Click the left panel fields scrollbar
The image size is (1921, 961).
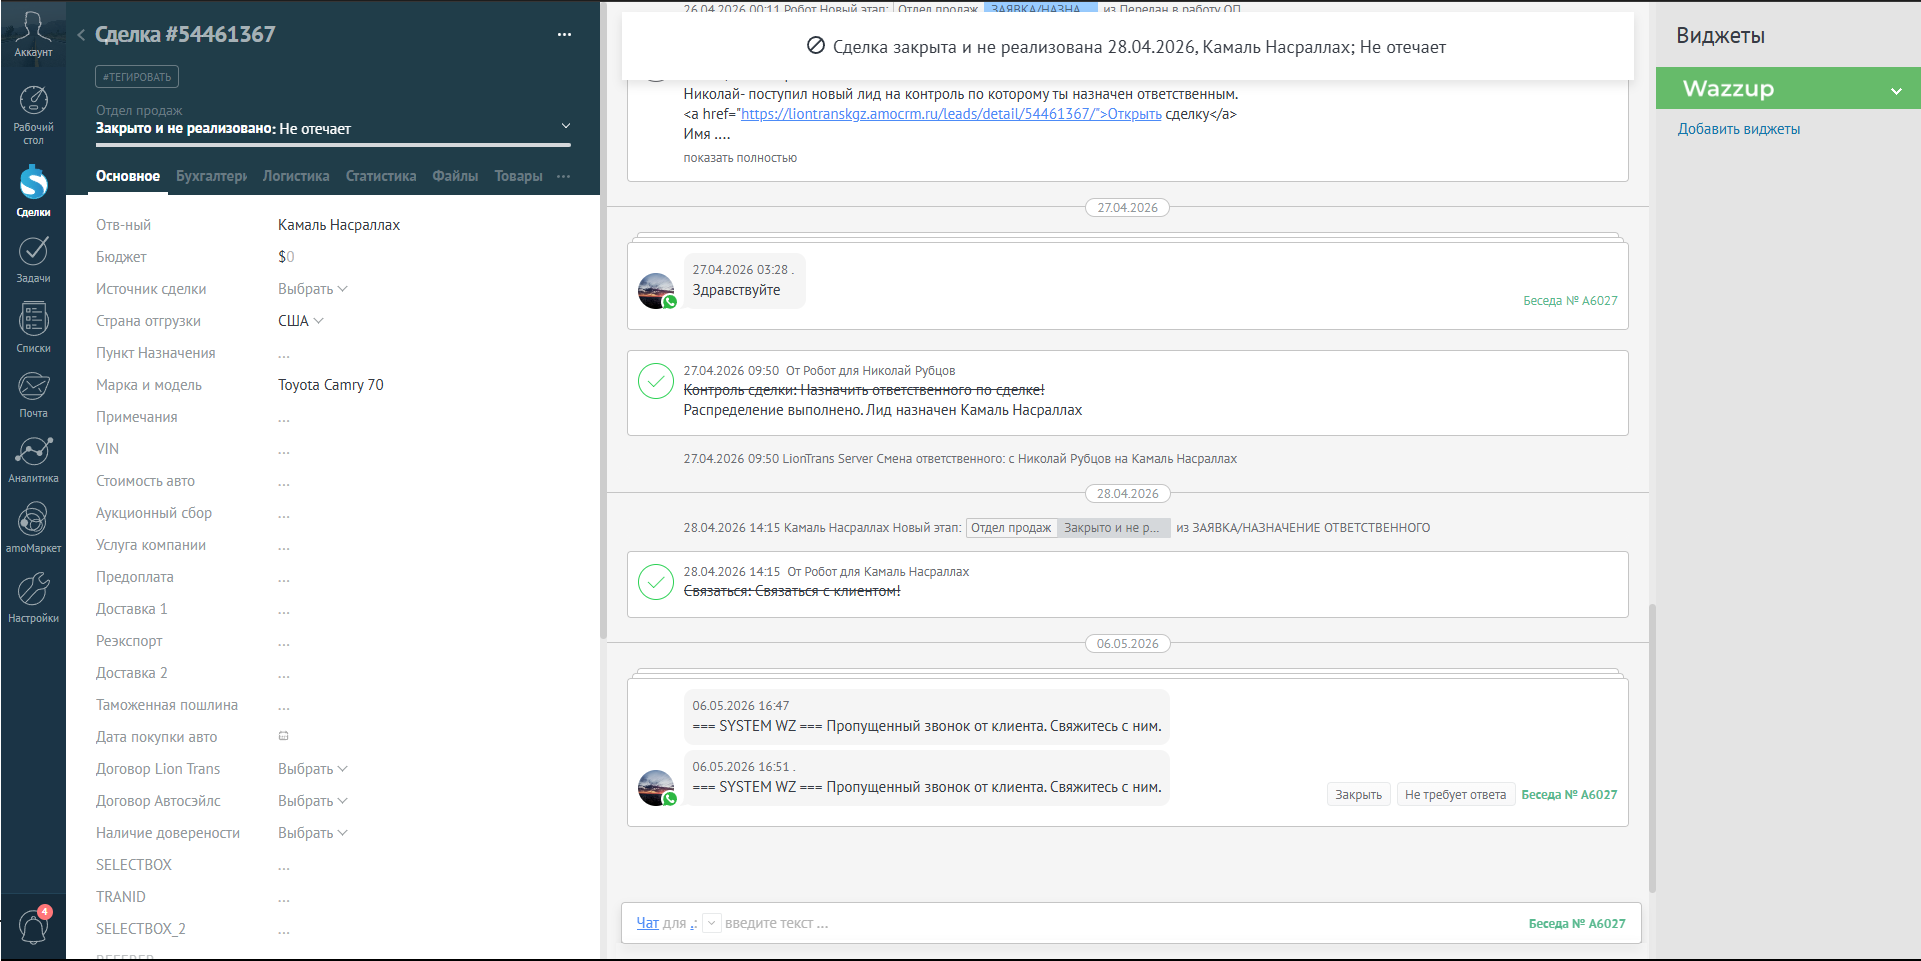(603, 418)
